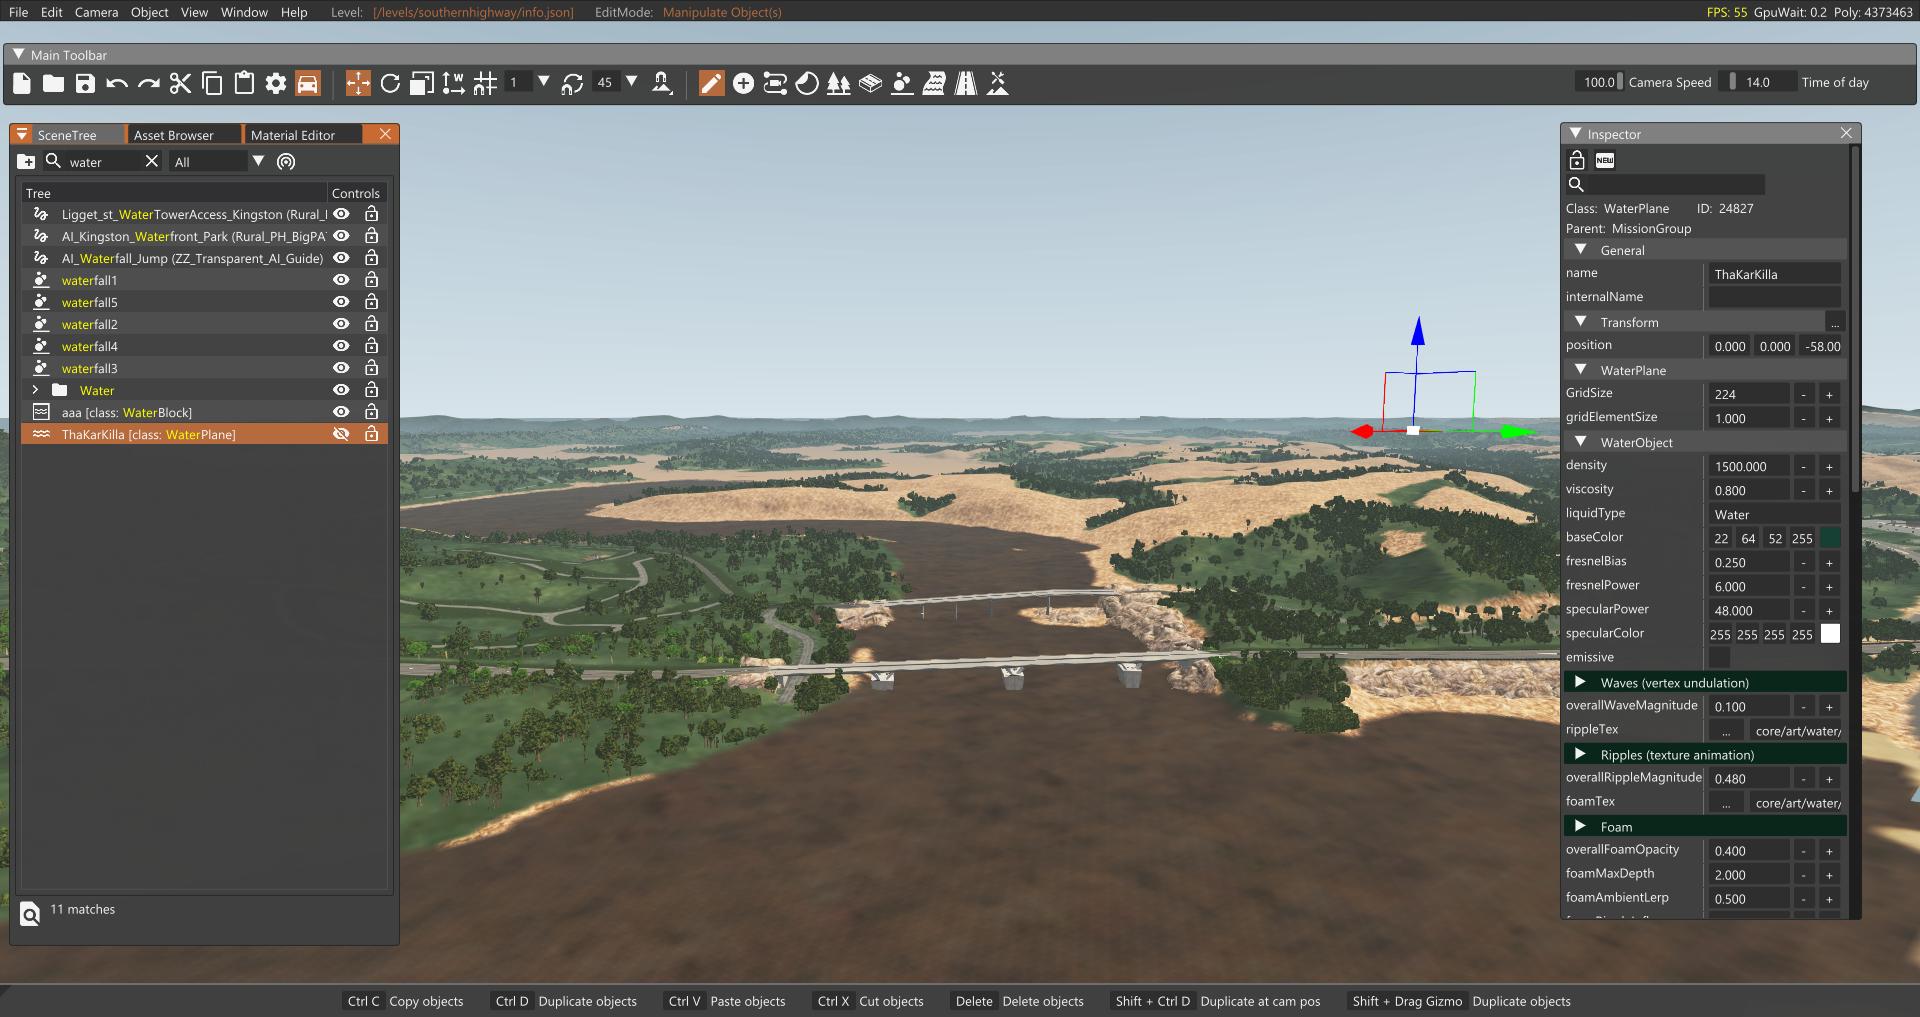Browse for rippleTex with the ellipsis button
This screenshot has width=1920, height=1017.
(1726, 730)
